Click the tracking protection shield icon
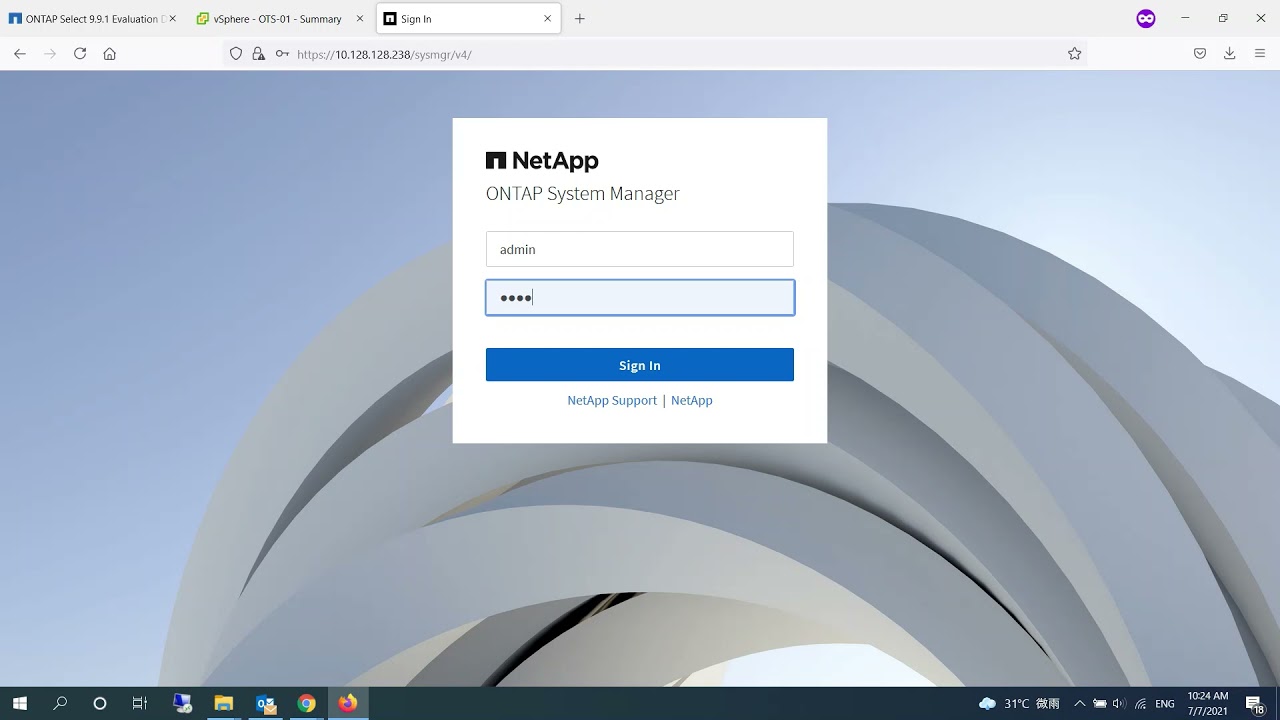The height and width of the screenshot is (720, 1280). point(236,54)
